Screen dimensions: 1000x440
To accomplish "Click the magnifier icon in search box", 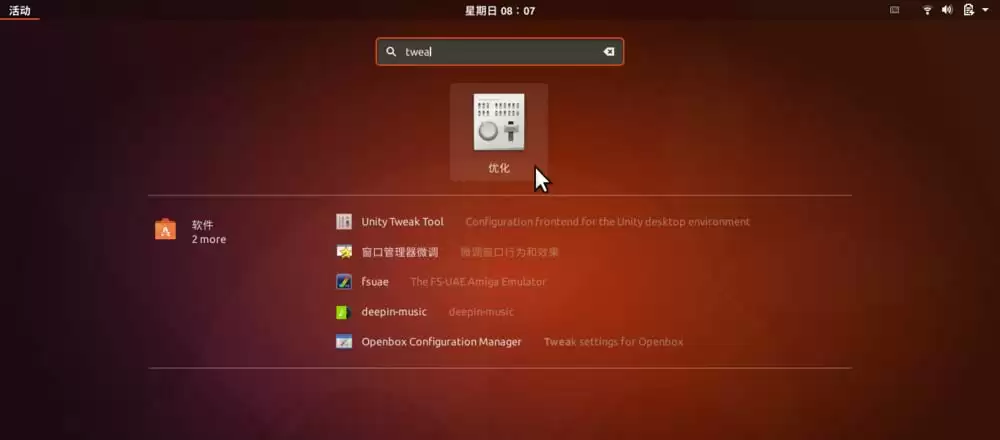I will pos(391,52).
